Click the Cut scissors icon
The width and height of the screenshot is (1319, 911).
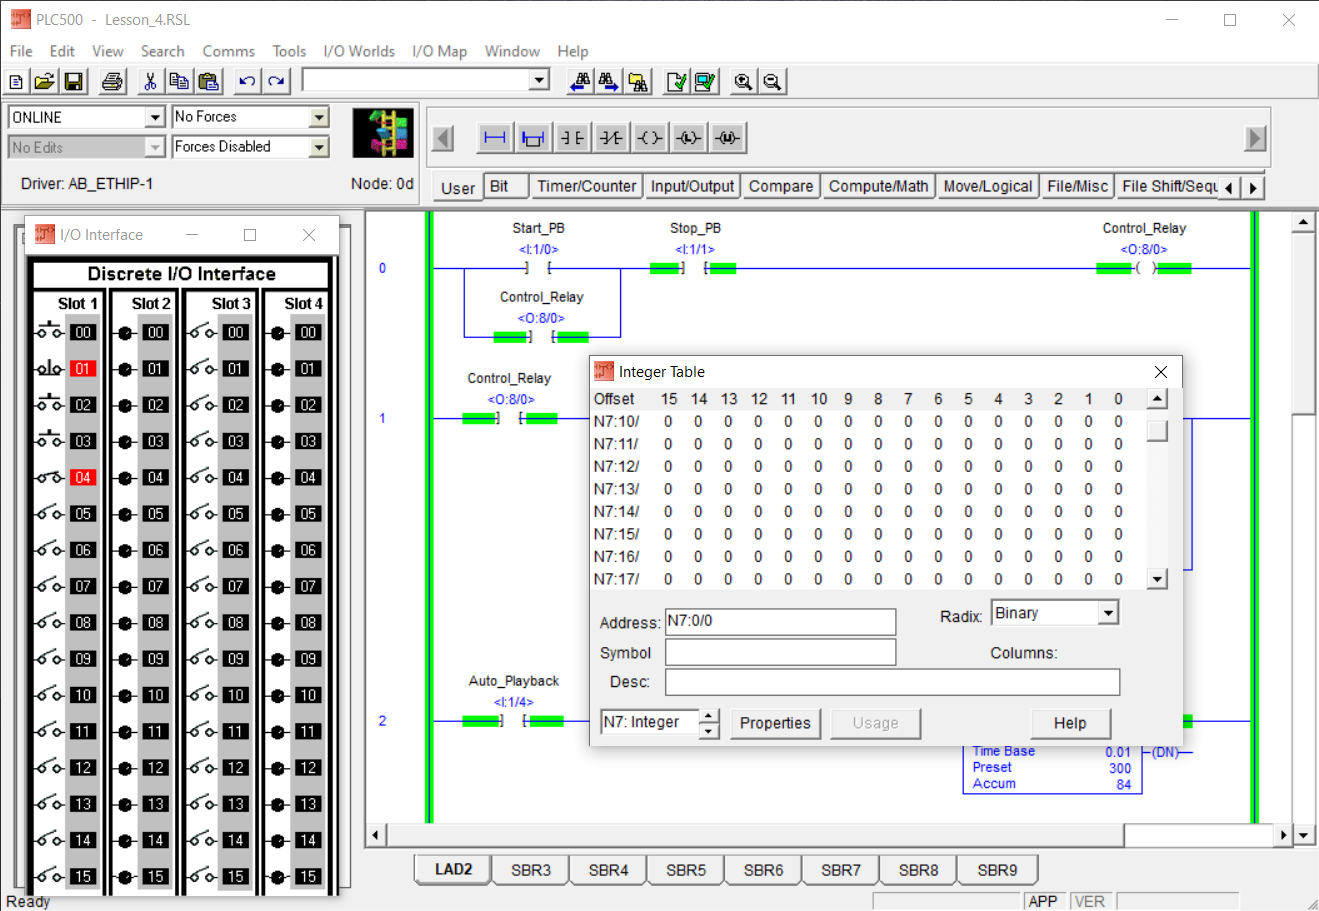[x=150, y=82]
